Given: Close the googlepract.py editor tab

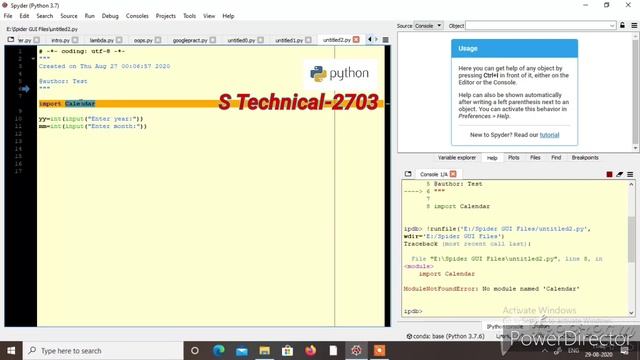Looking at the screenshot, I should [x=213, y=40].
